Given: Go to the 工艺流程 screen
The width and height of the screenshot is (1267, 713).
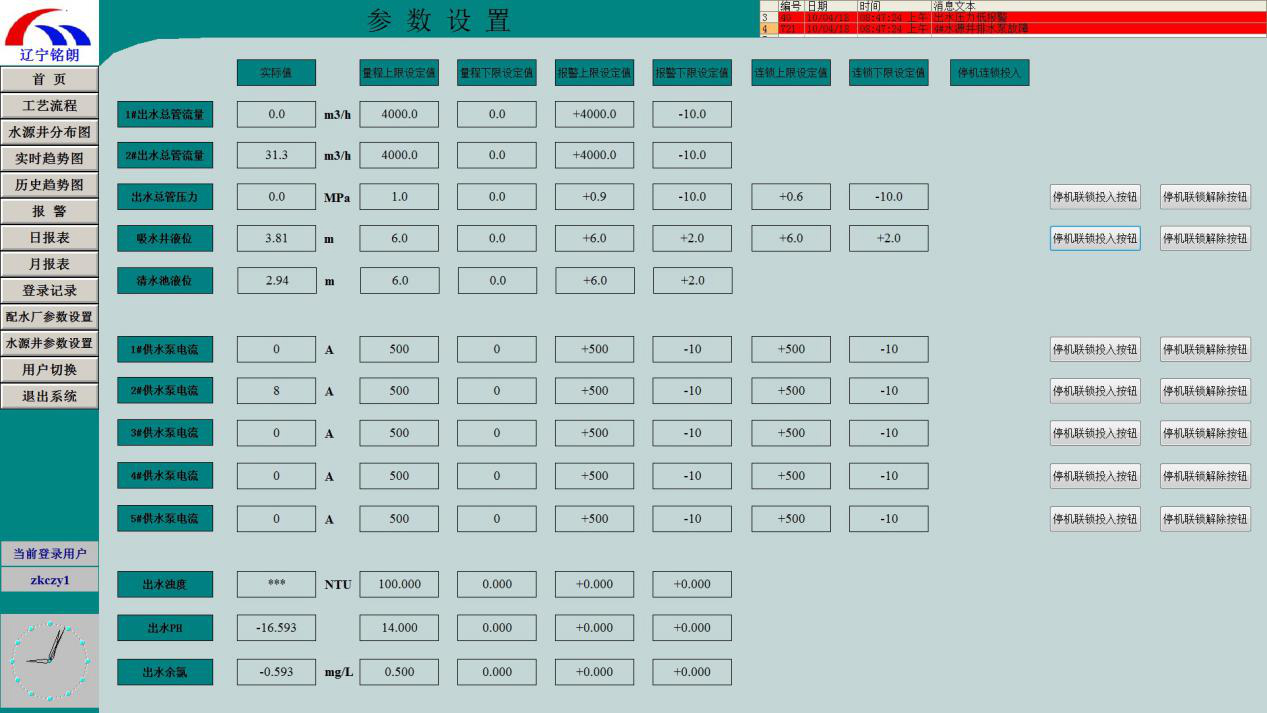Looking at the screenshot, I should pyautogui.click(x=49, y=106).
